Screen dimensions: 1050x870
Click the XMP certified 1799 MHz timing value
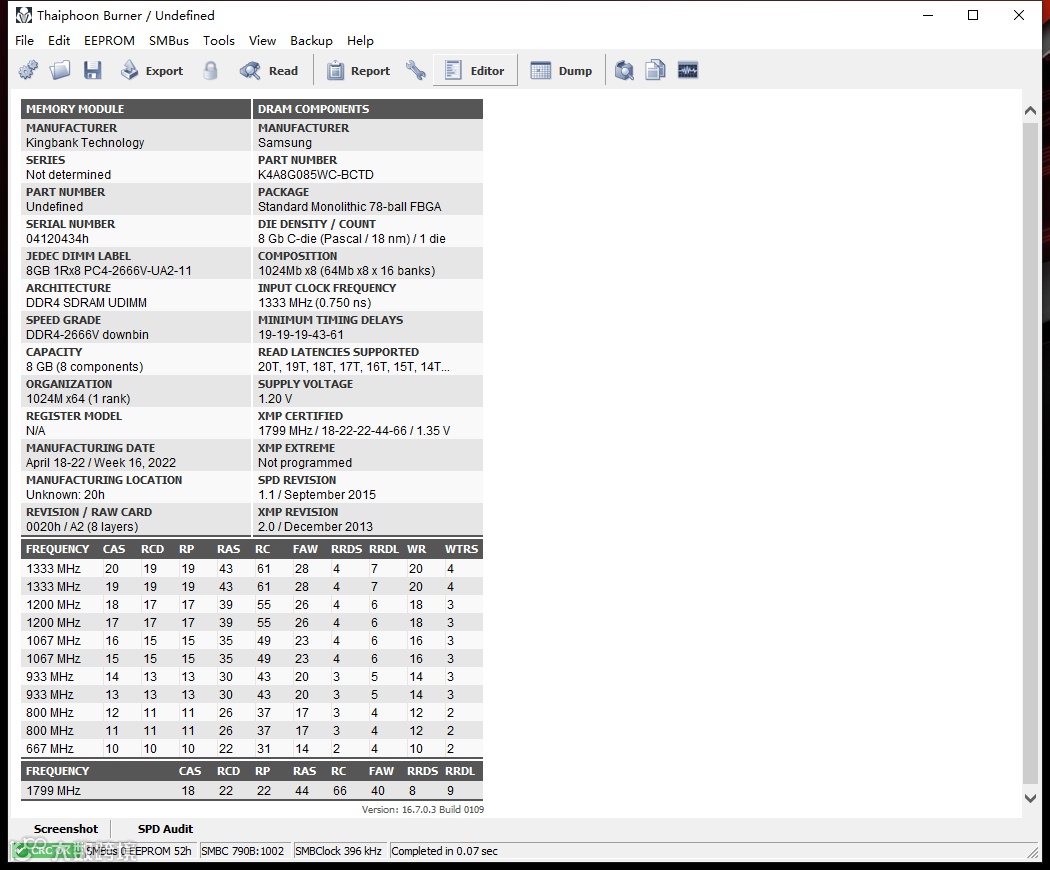coord(354,431)
